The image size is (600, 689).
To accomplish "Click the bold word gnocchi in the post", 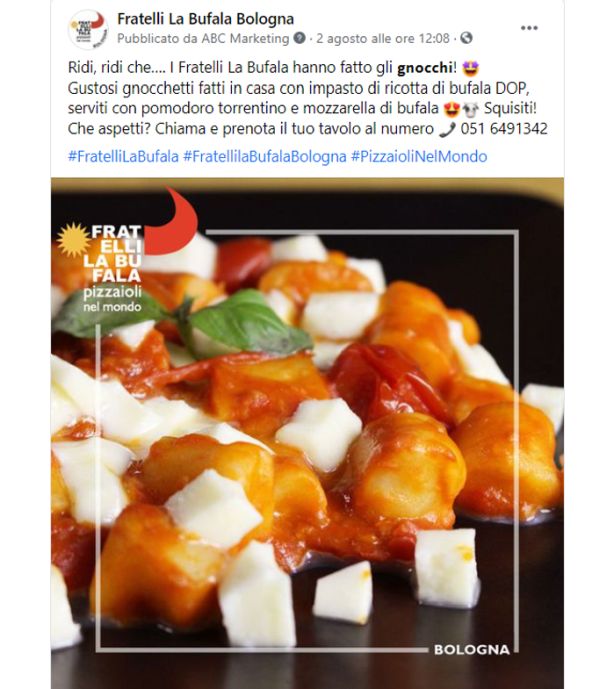I will [x=425, y=68].
